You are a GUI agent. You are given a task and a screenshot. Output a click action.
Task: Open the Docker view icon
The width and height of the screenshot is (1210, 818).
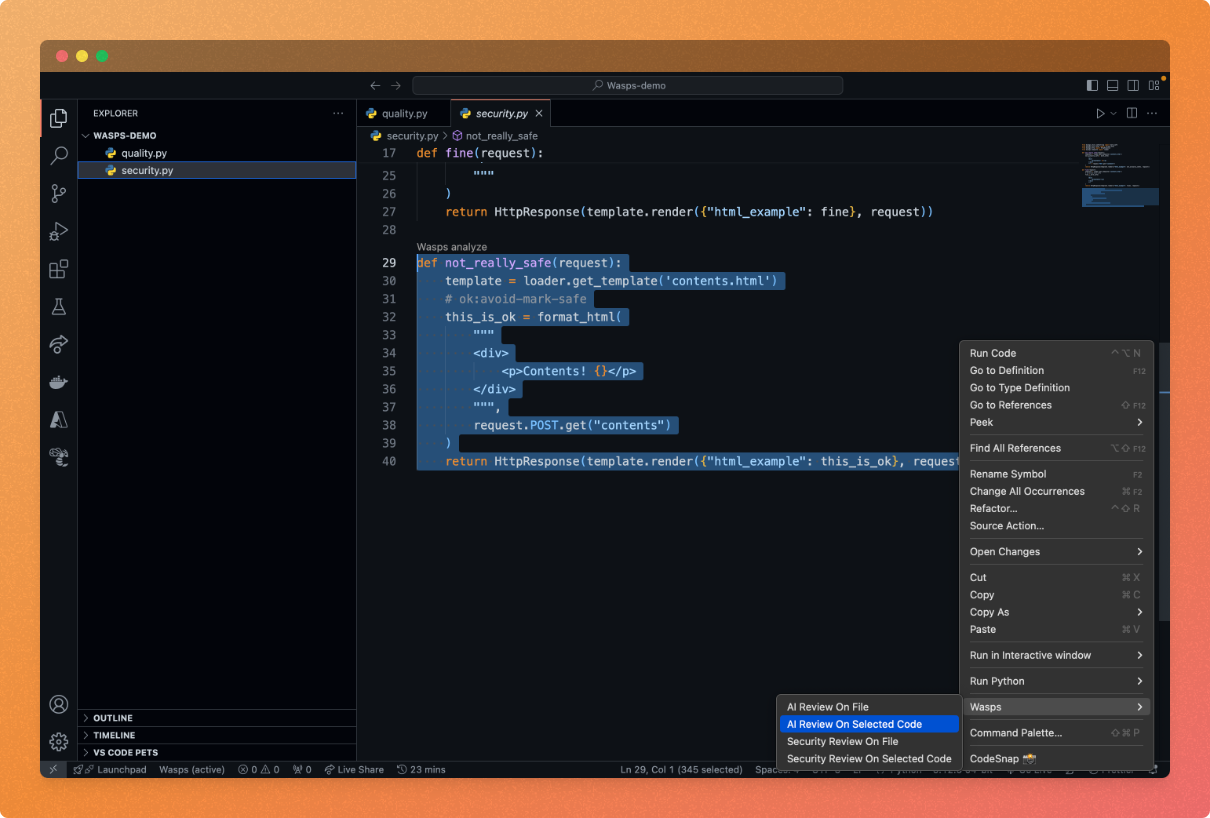59,382
